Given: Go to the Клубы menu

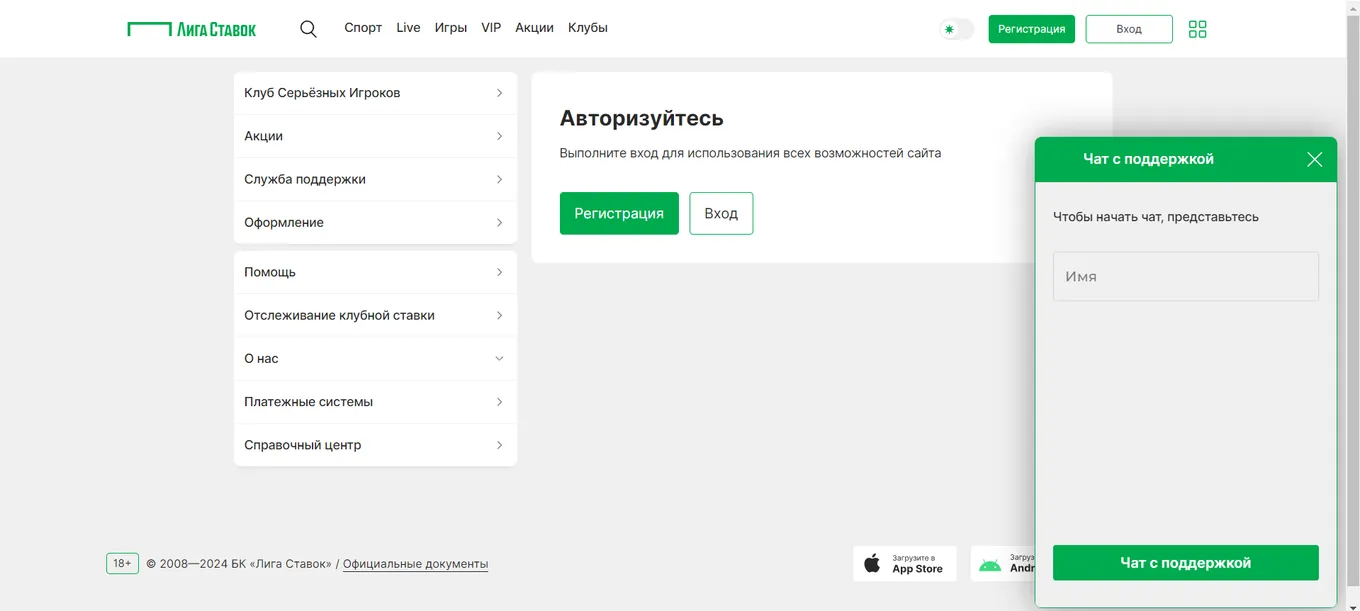Looking at the screenshot, I should point(588,28).
